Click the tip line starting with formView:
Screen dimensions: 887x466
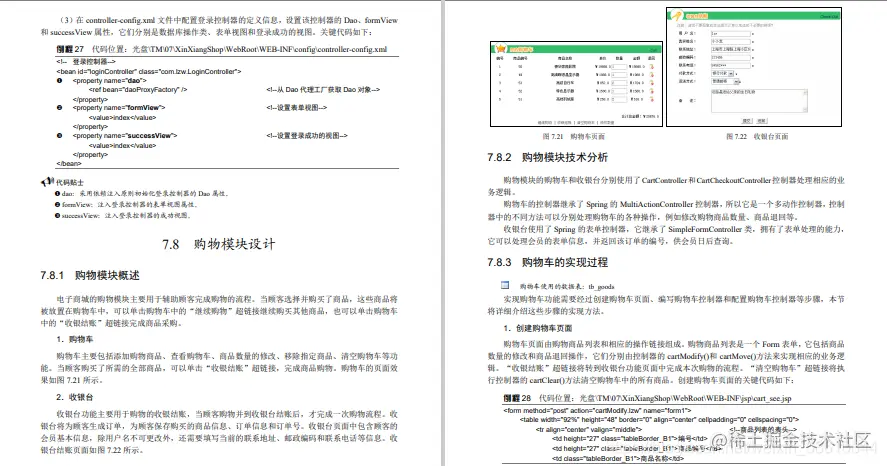click(x=126, y=204)
